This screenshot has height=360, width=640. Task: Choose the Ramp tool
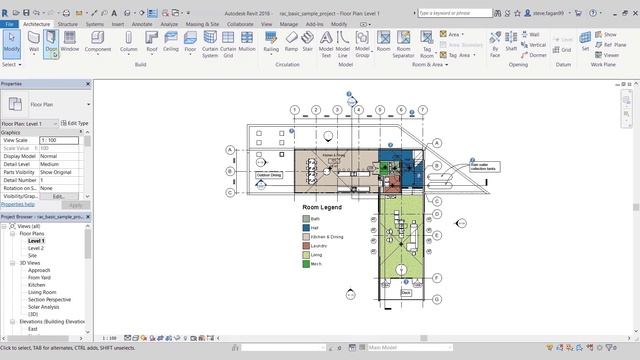click(x=291, y=42)
